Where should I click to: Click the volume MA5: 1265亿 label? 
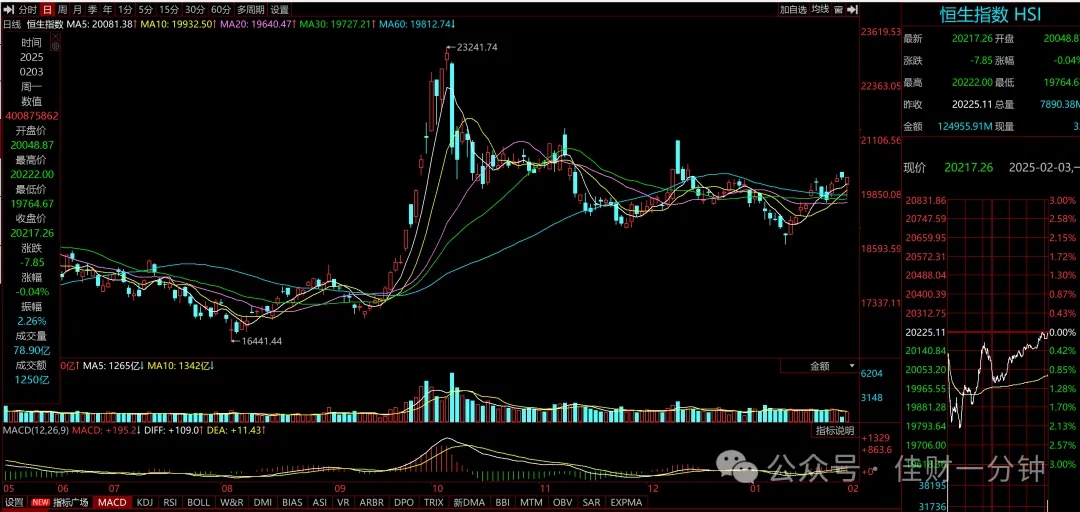[113, 365]
